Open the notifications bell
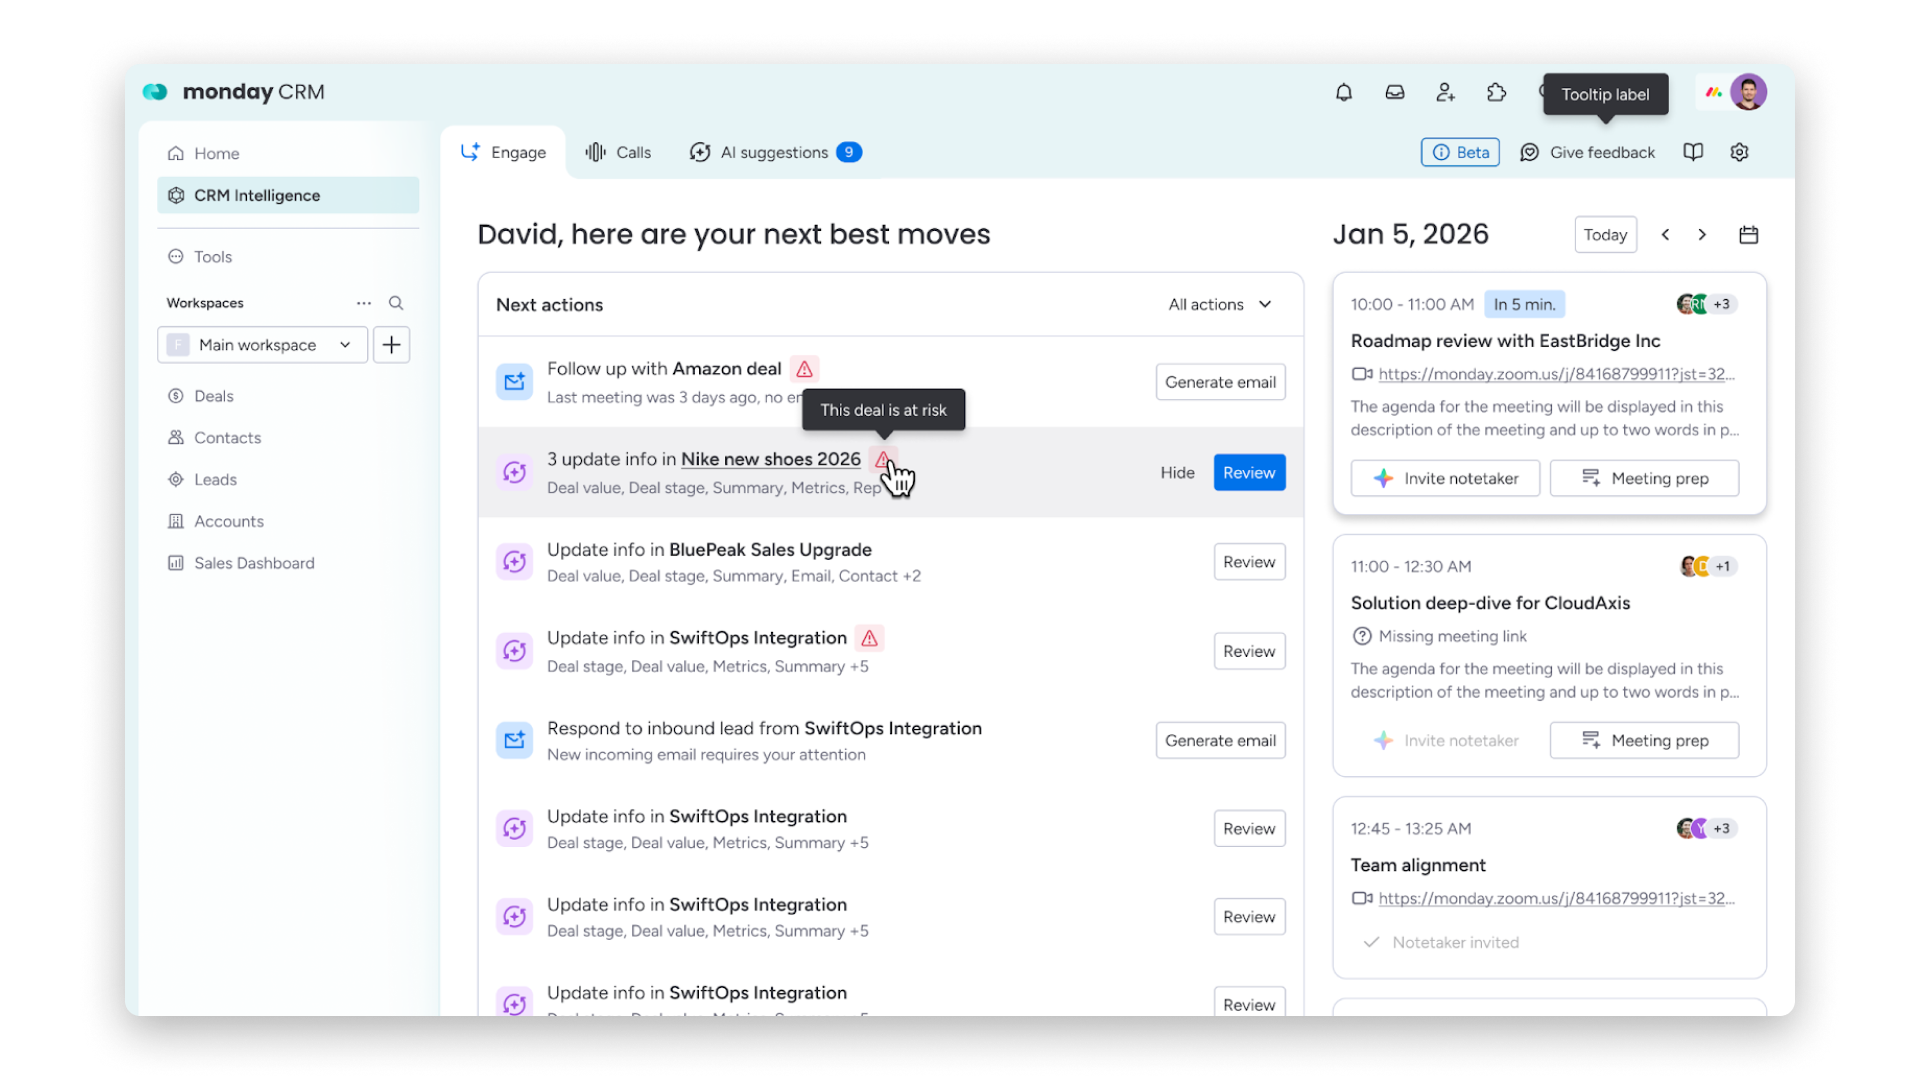1920x1080 pixels. (1344, 93)
